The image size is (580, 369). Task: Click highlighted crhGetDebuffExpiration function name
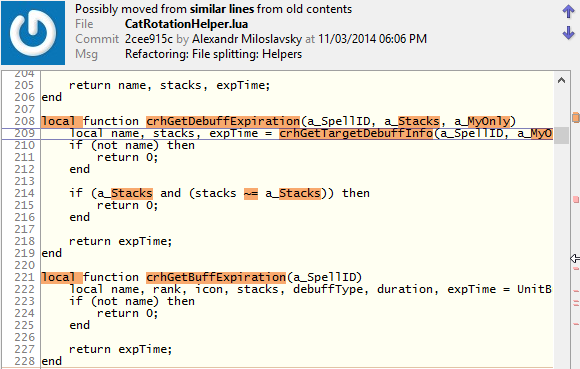click(223, 121)
